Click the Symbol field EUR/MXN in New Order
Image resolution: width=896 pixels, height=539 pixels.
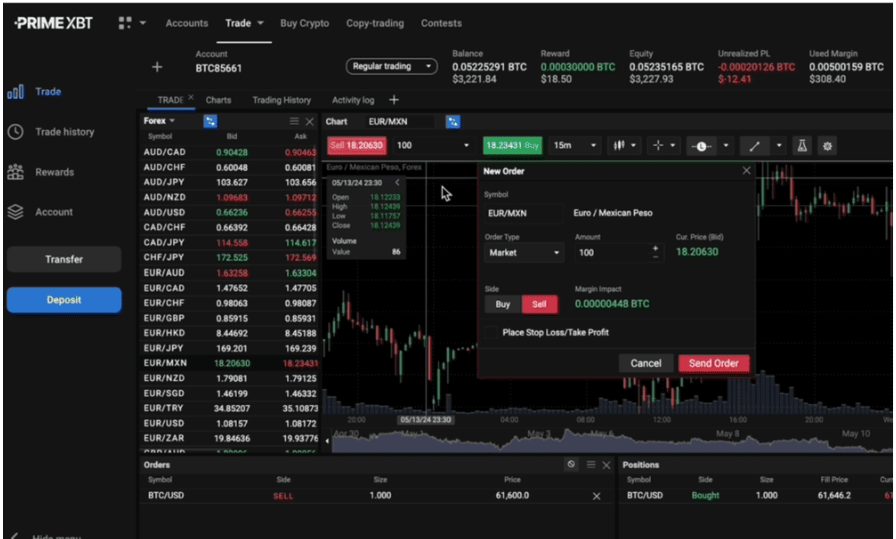523,213
